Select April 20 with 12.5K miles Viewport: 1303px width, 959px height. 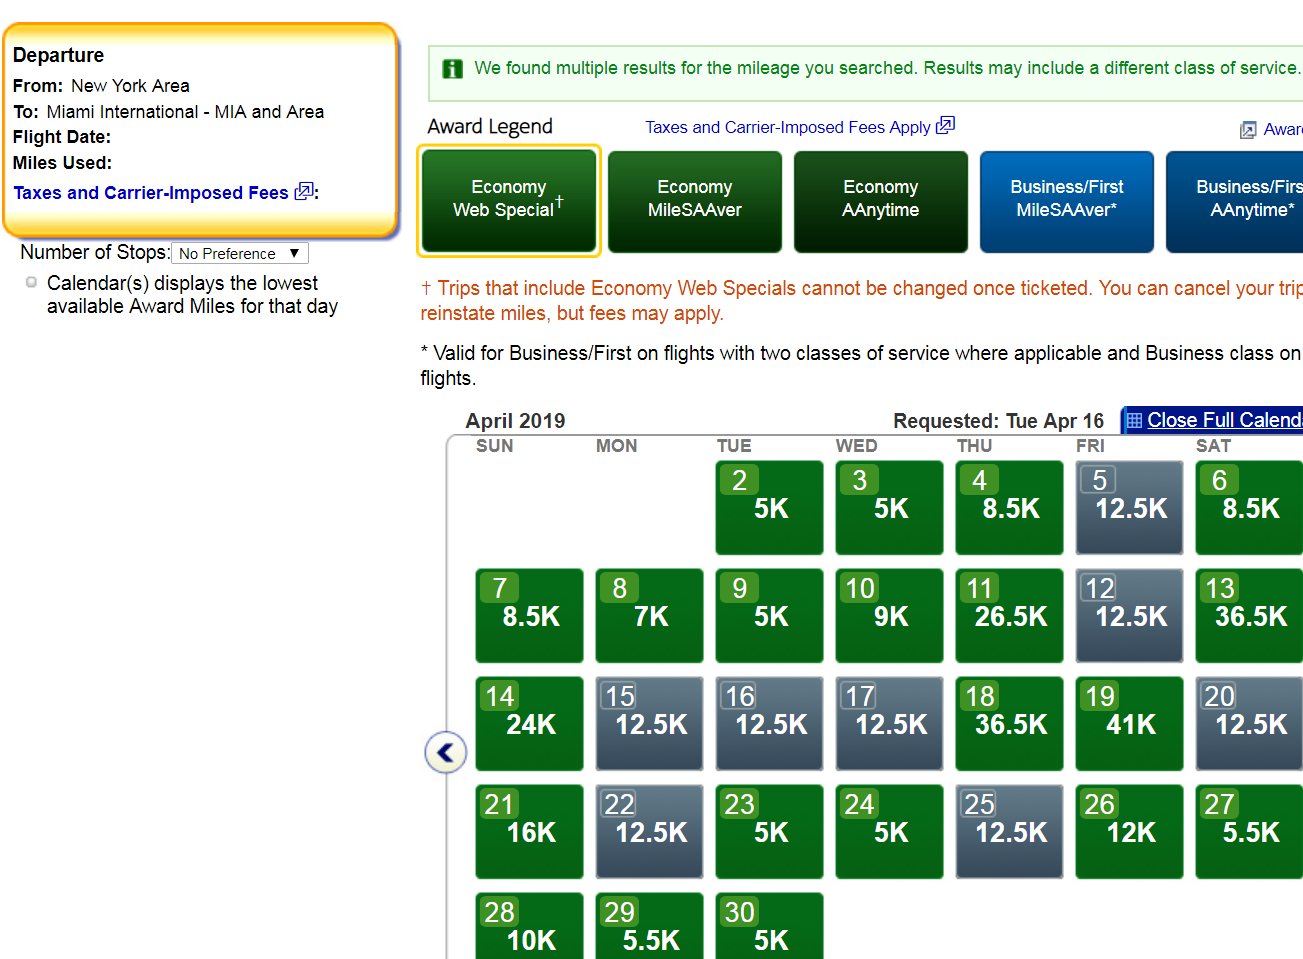1249,724
